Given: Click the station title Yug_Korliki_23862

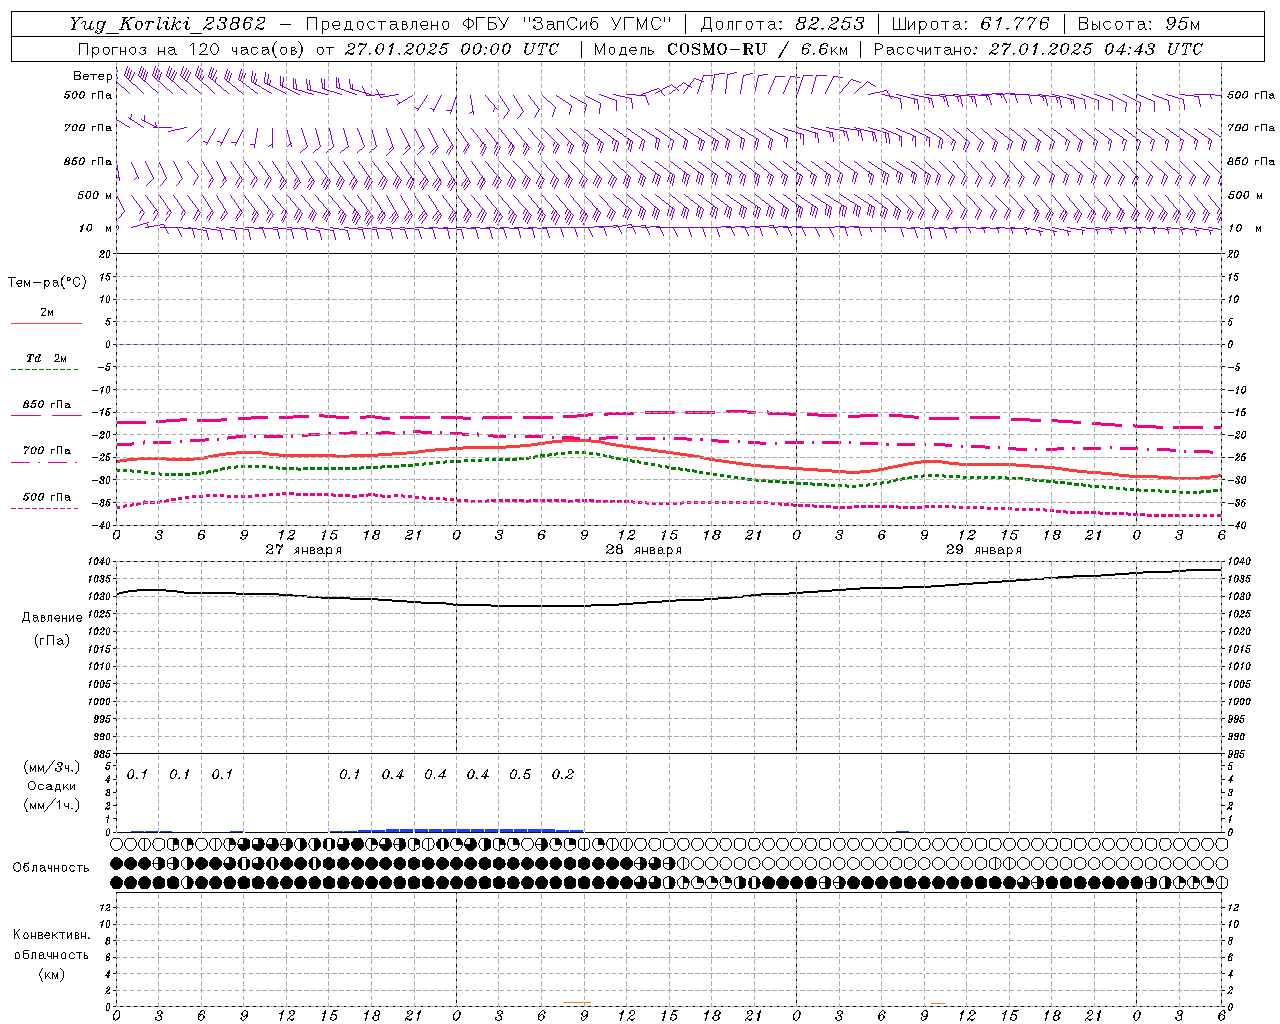Looking at the screenshot, I should 168,24.
